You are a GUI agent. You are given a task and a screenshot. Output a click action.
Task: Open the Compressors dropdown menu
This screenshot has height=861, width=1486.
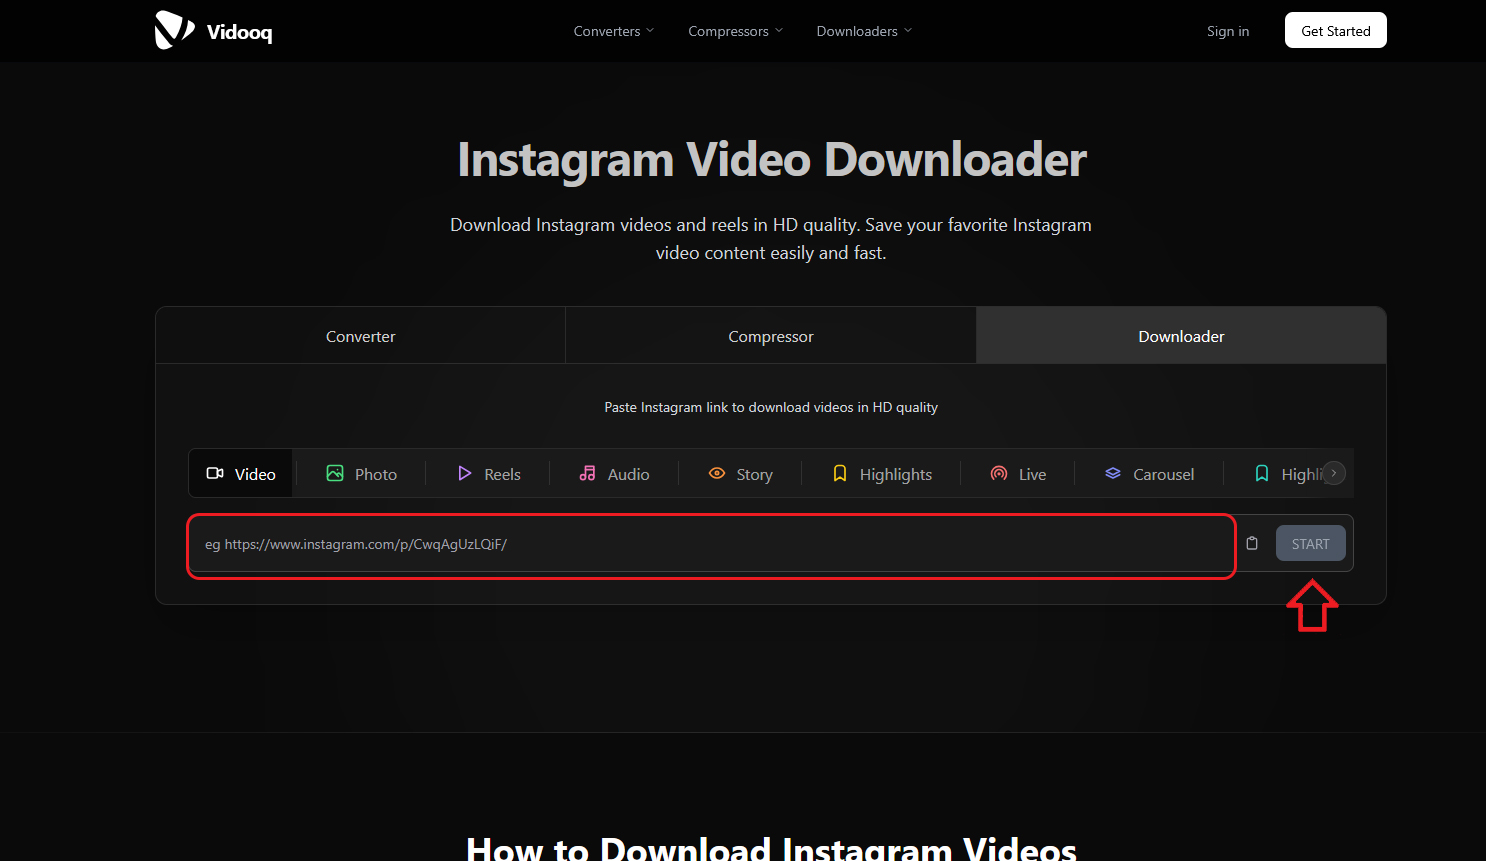pyautogui.click(x=735, y=31)
